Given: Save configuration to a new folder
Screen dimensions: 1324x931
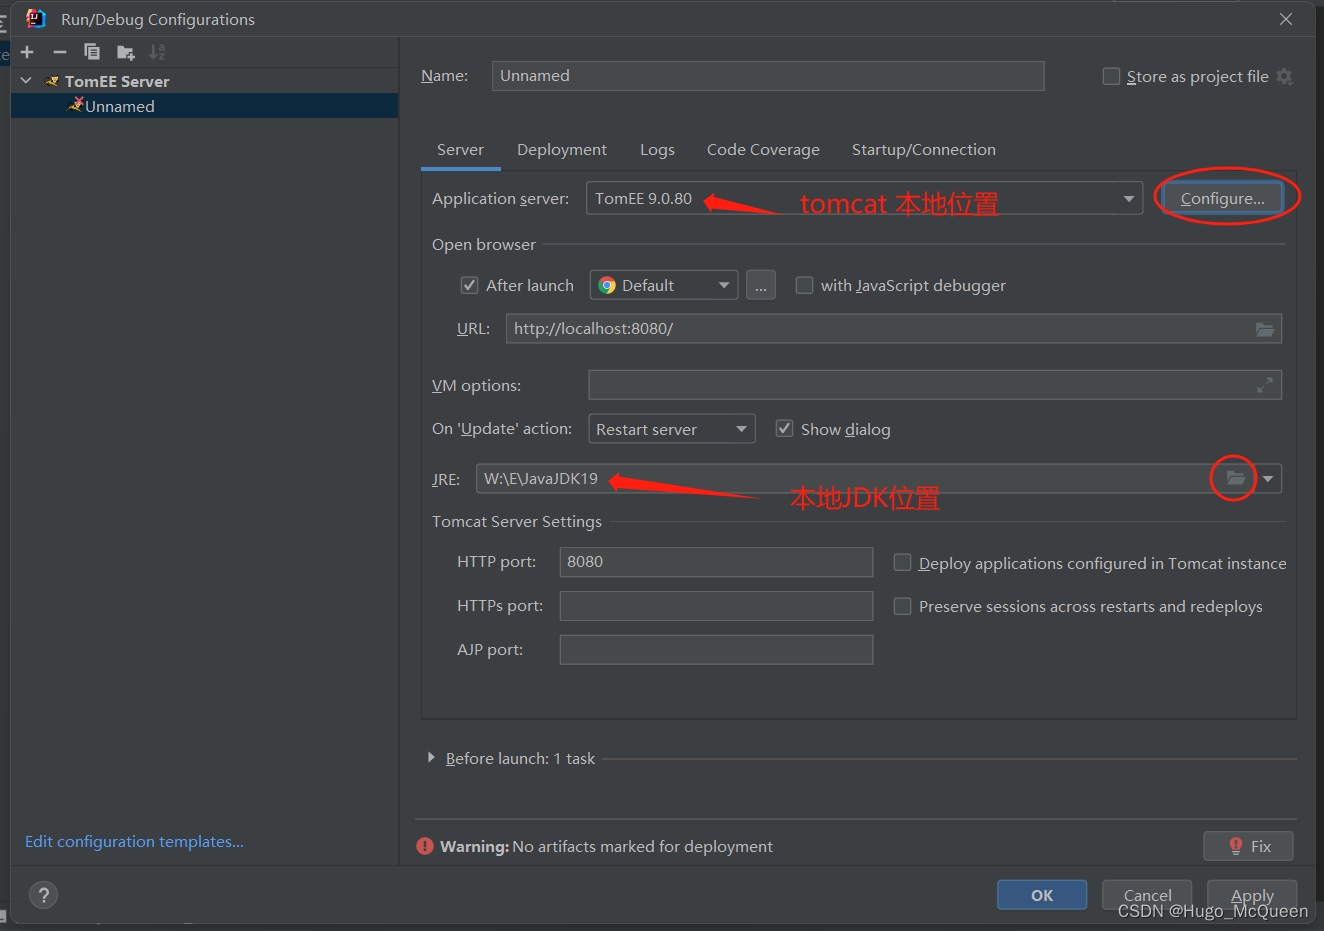Looking at the screenshot, I should 125,52.
